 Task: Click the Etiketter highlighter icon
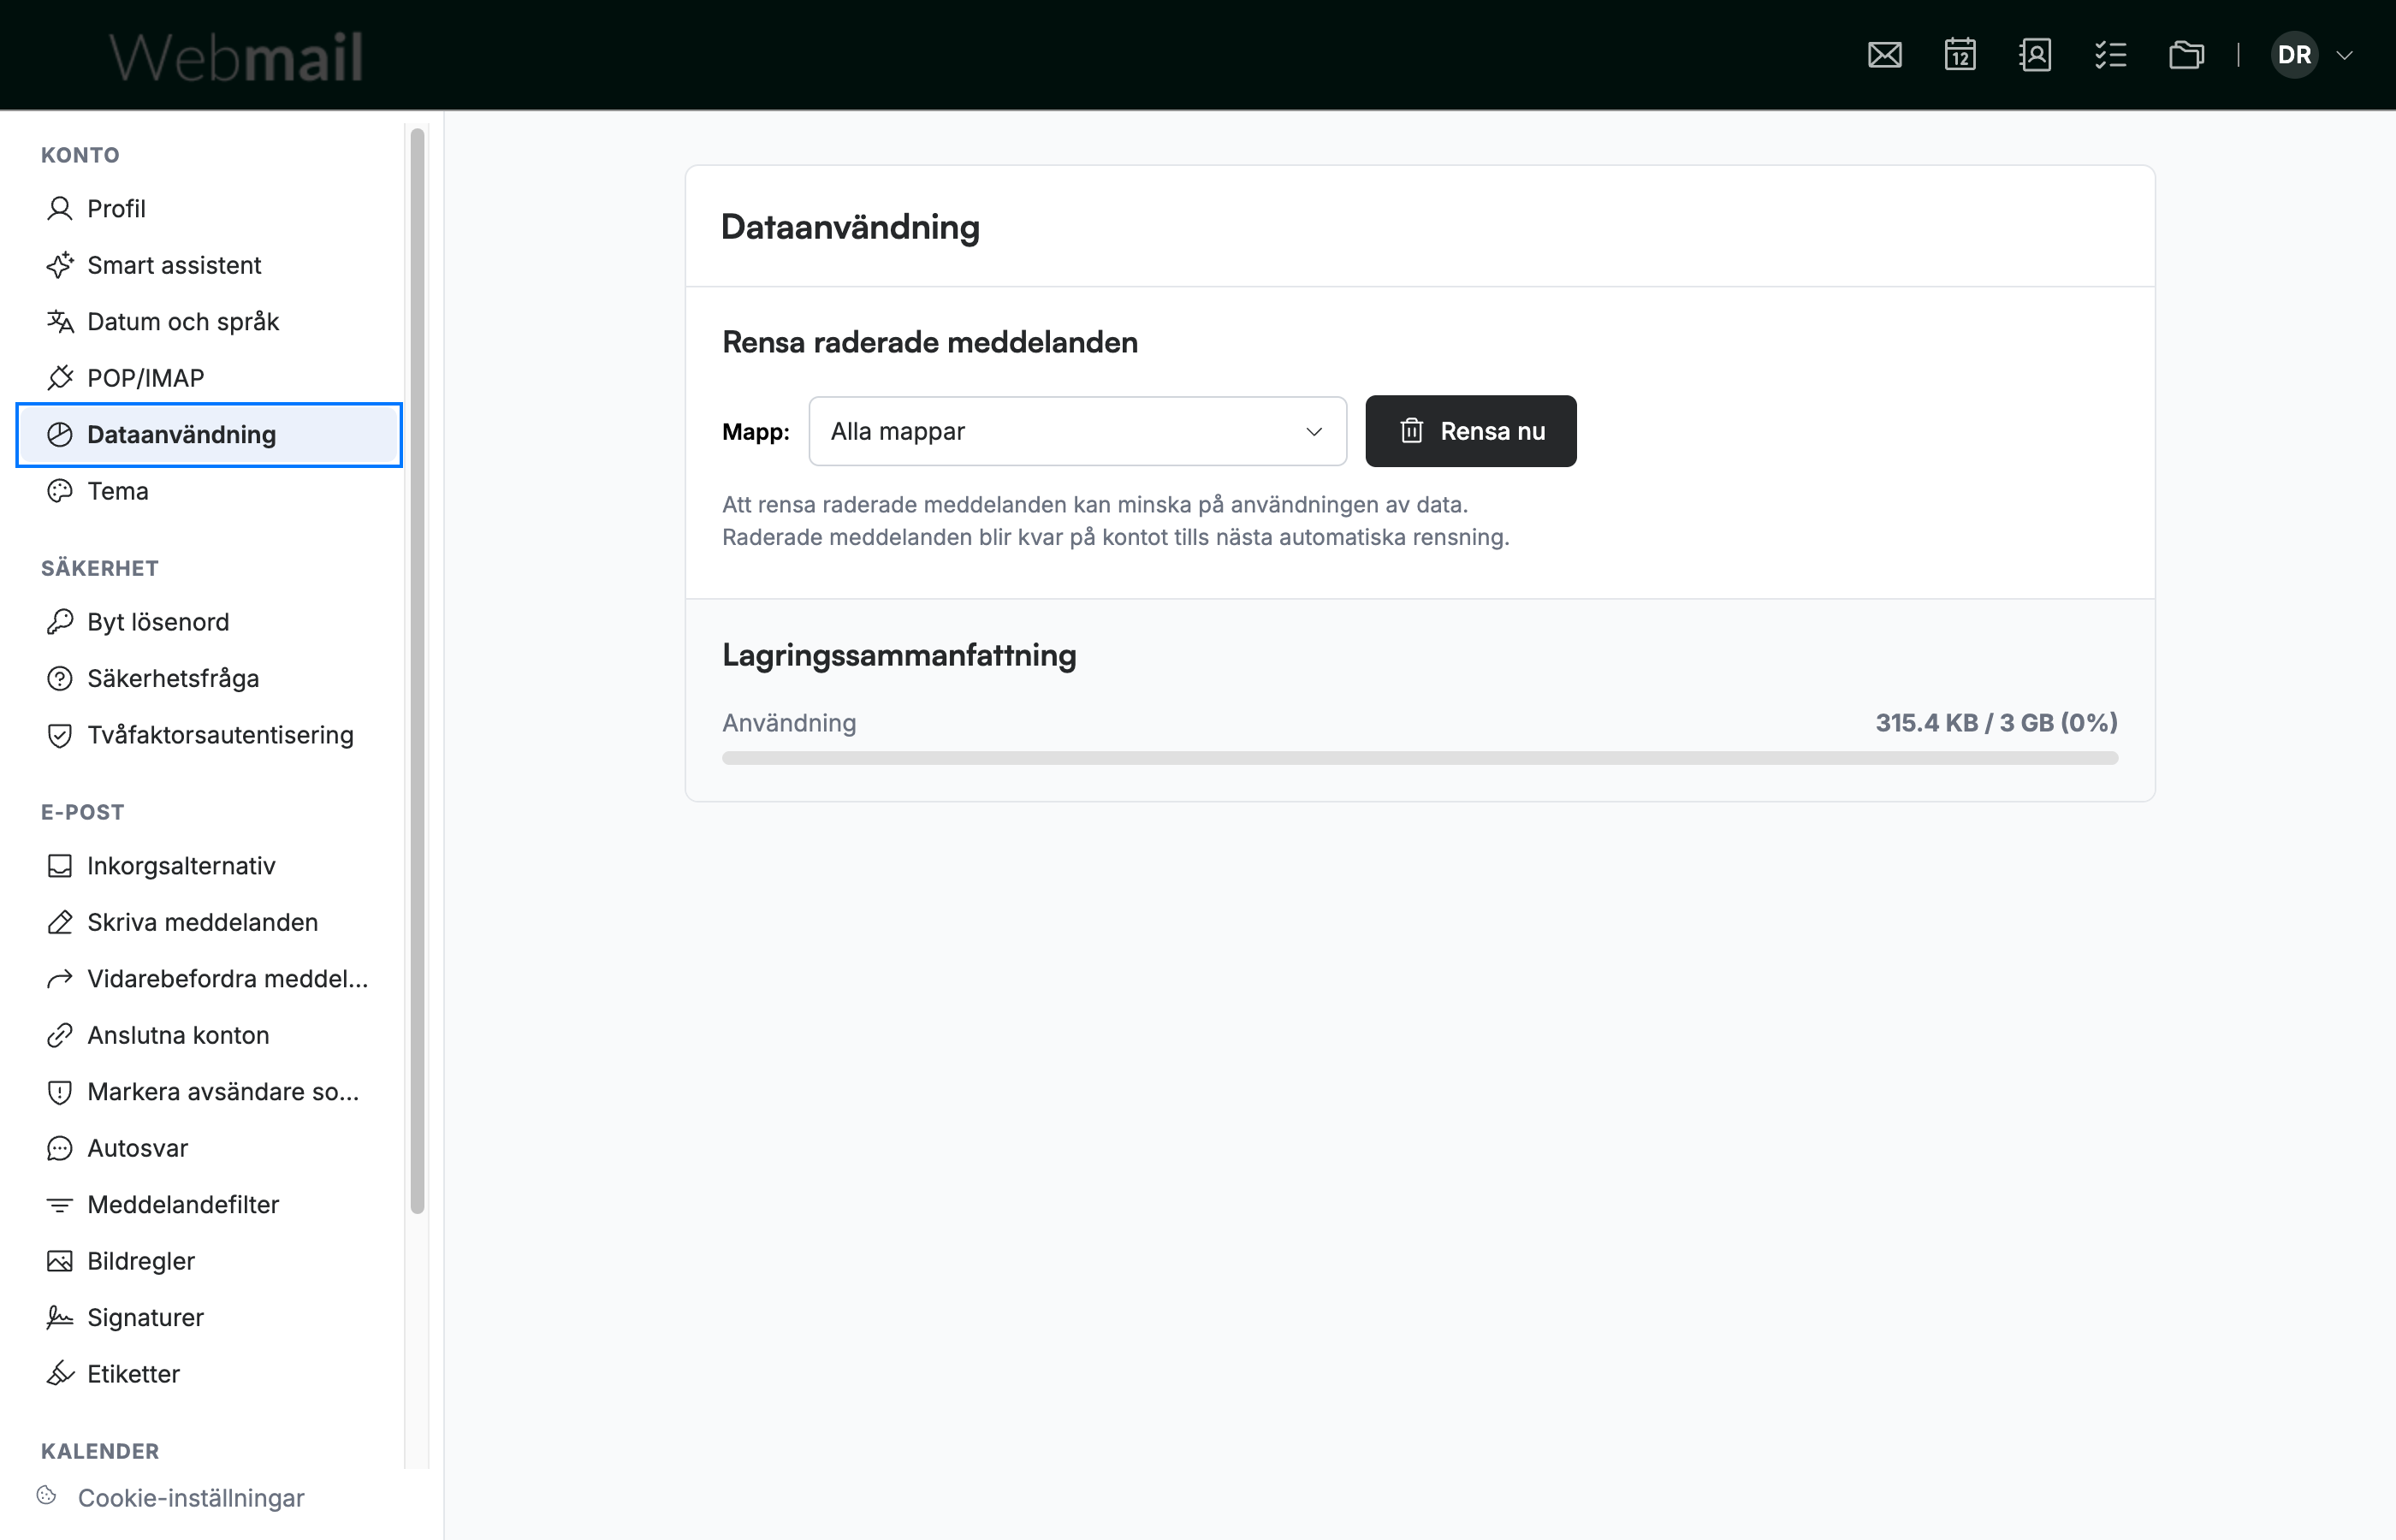[60, 1374]
